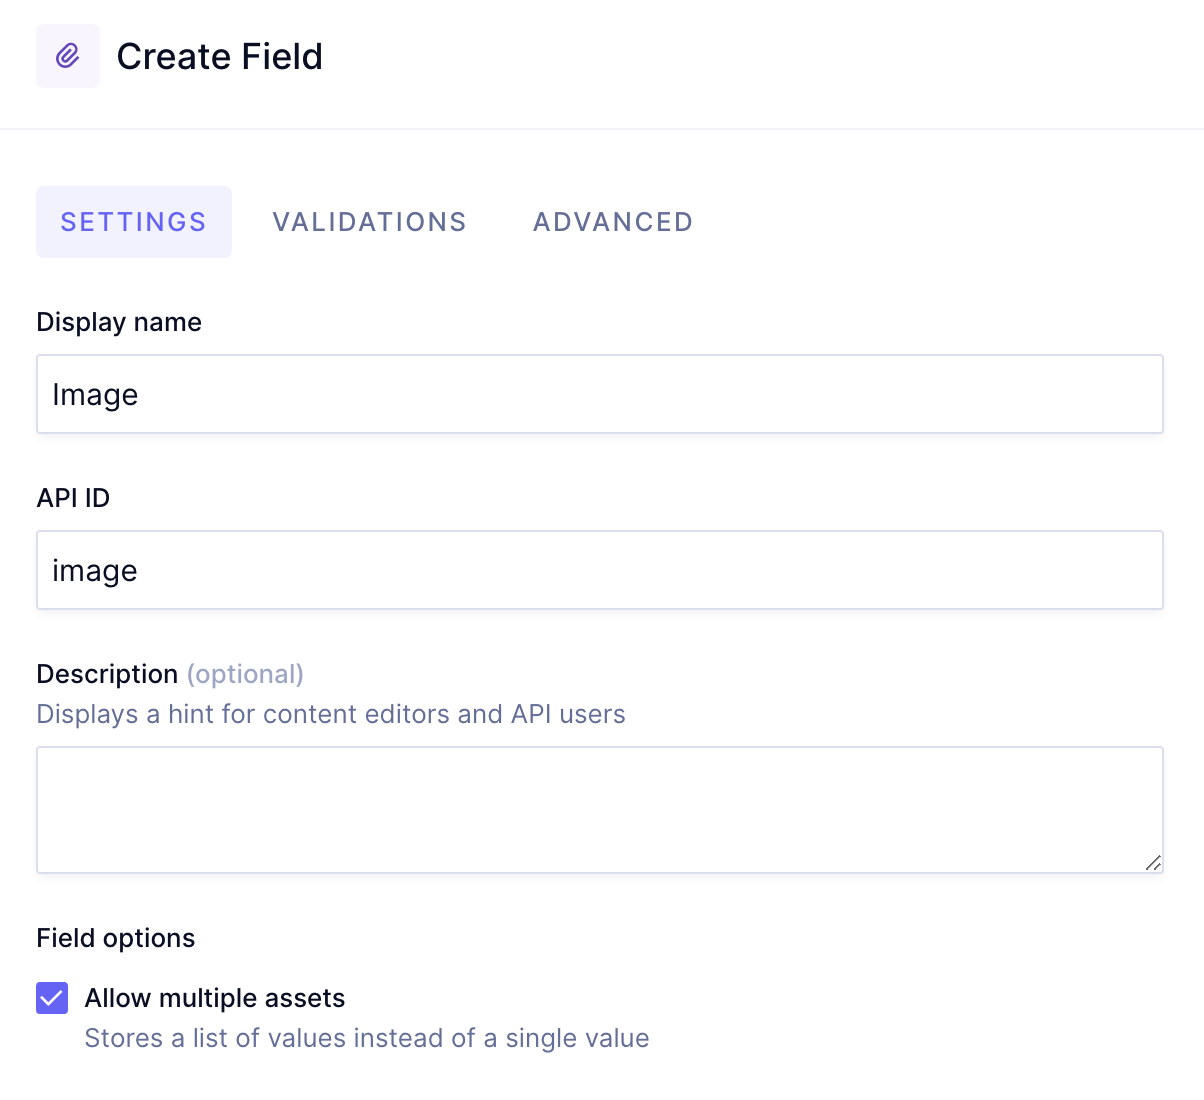Viewport: 1204px width, 1100px height.
Task: Click the 'Allow multiple assets' label text
Action: [215, 998]
